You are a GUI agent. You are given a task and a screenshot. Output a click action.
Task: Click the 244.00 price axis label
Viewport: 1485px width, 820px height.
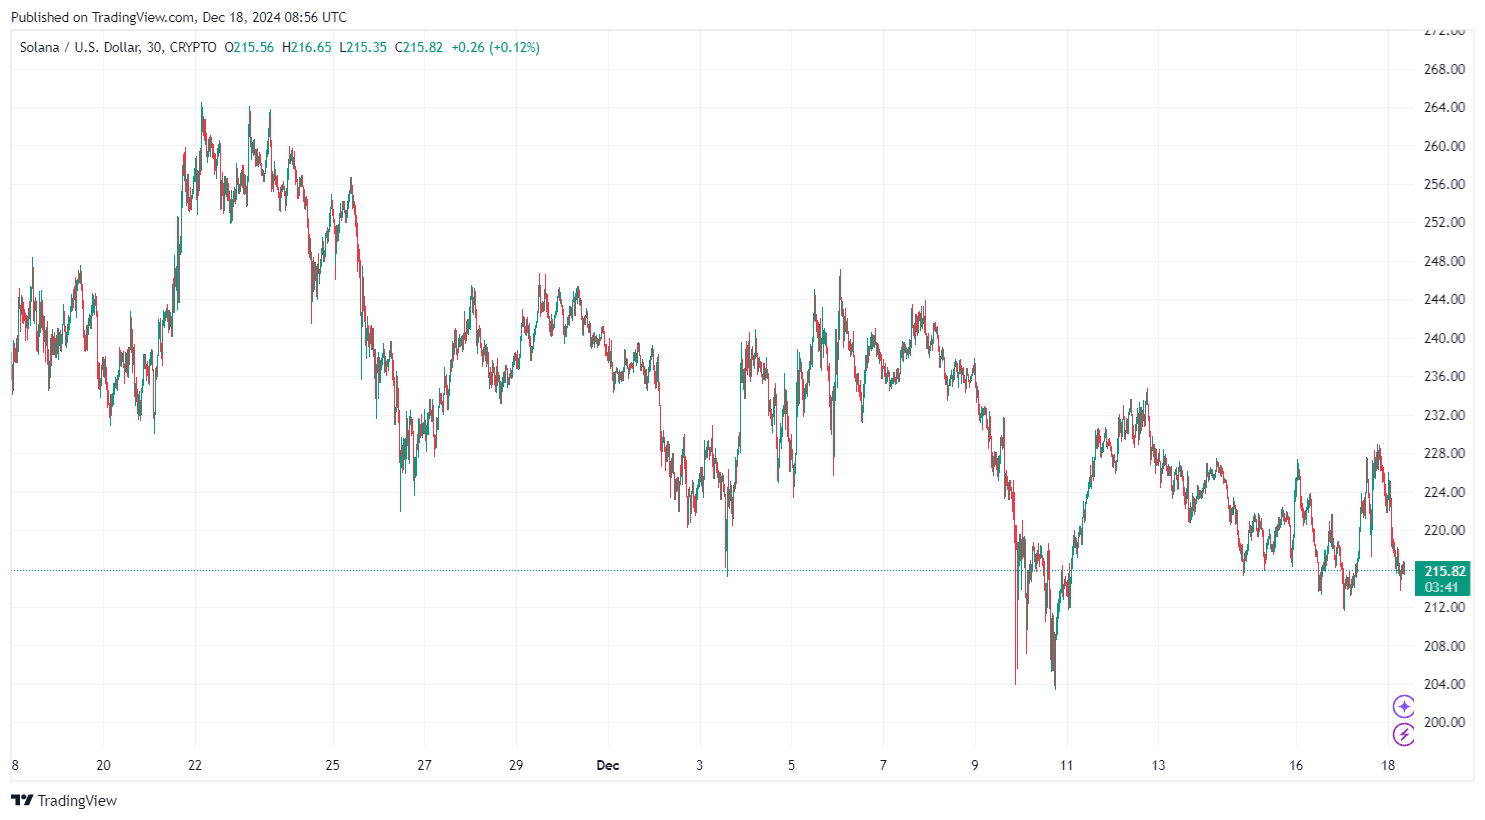1444,299
